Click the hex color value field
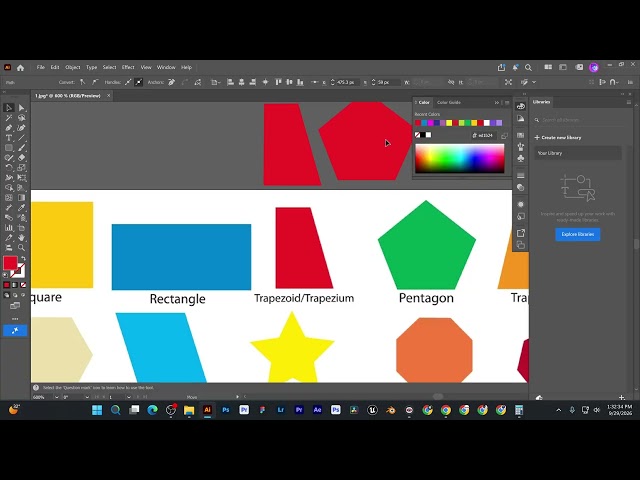 click(485, 136)
